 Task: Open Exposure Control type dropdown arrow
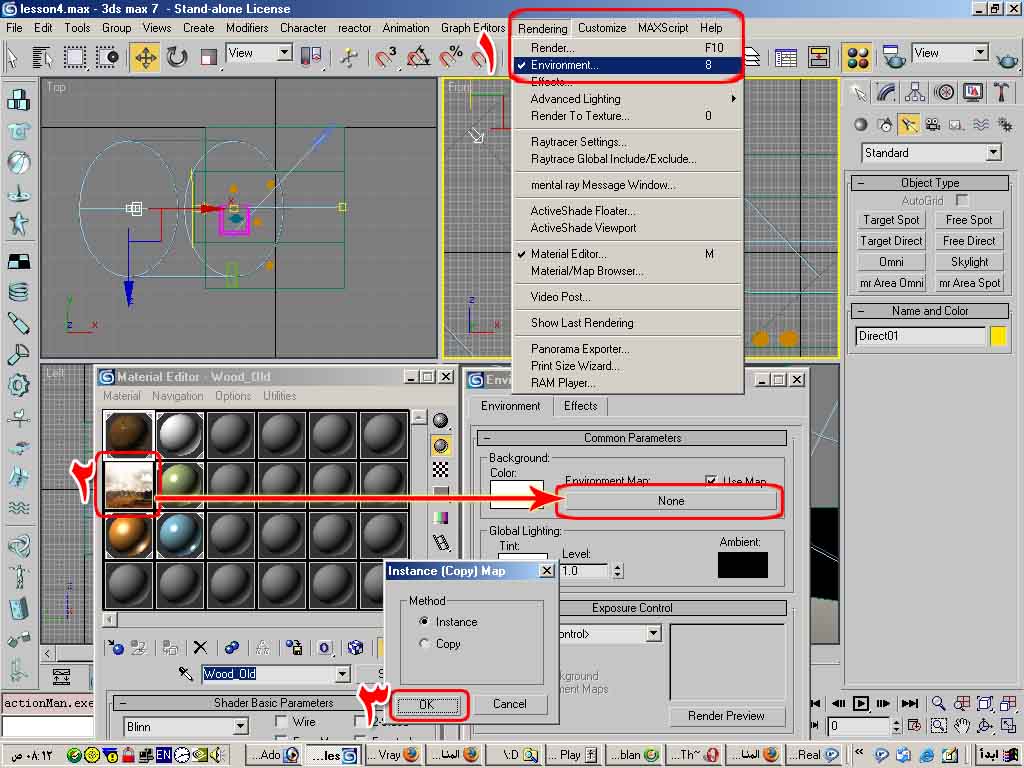pos(654,633)
